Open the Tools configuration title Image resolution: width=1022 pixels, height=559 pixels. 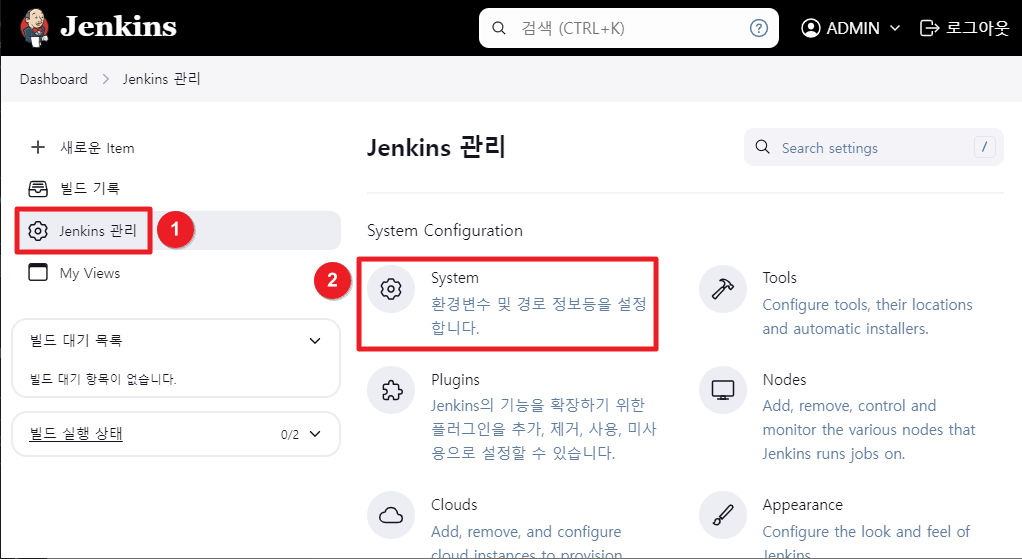(x=780, y=278)
